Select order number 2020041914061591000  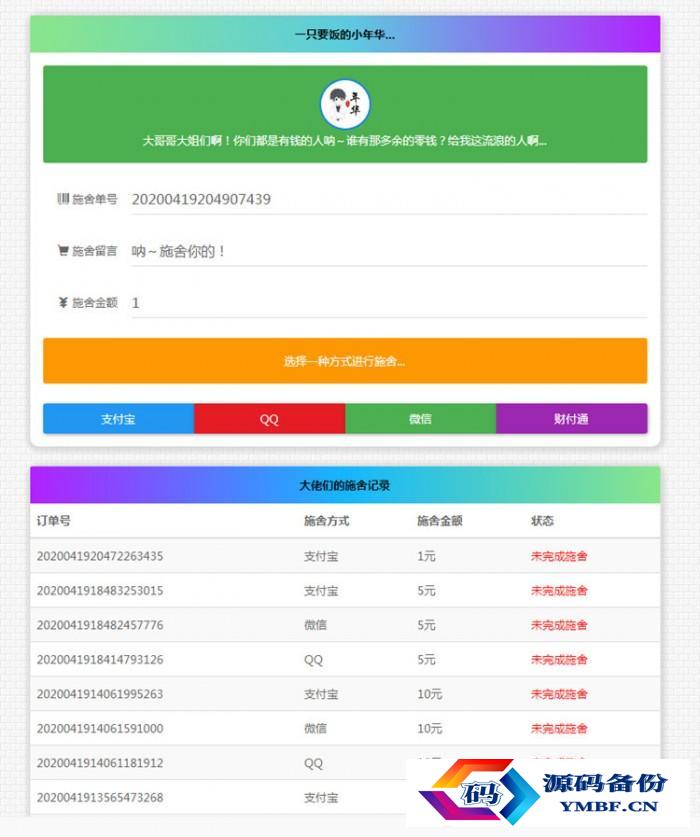click(100, 729)
